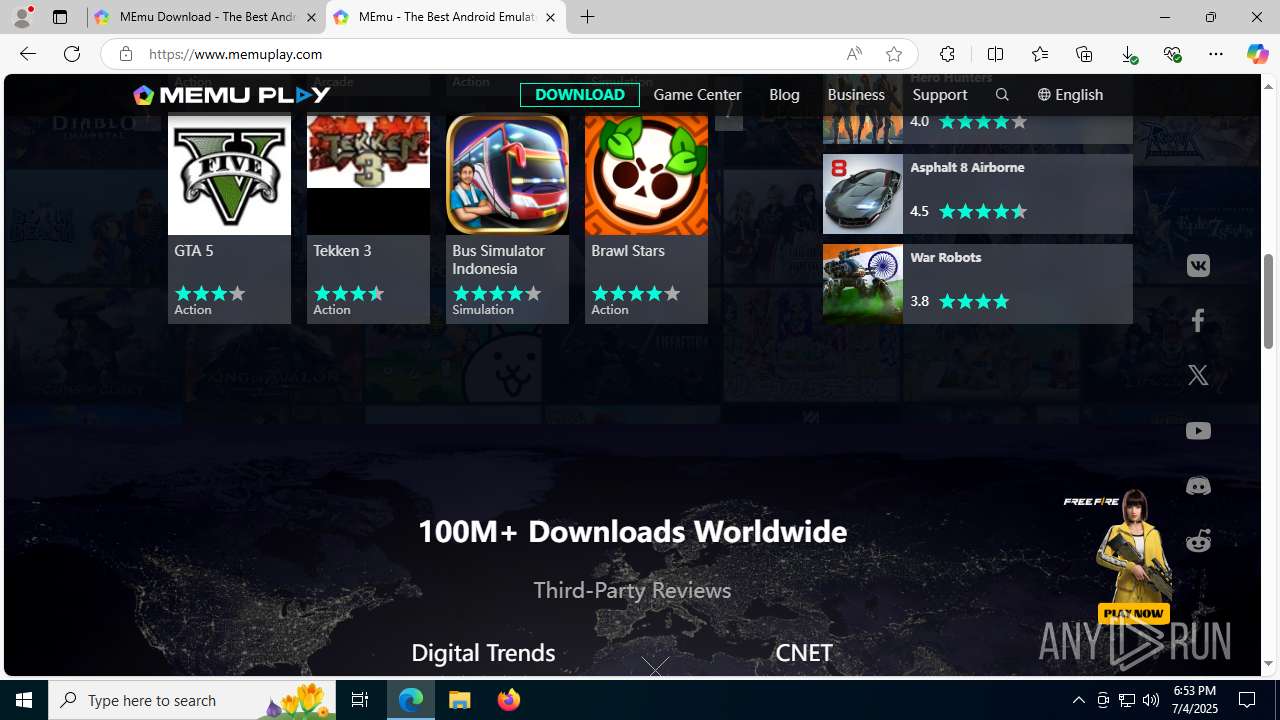Open the Favorites list
The width and height of the screenshot is (1280, 720).
pos(1040,54)
